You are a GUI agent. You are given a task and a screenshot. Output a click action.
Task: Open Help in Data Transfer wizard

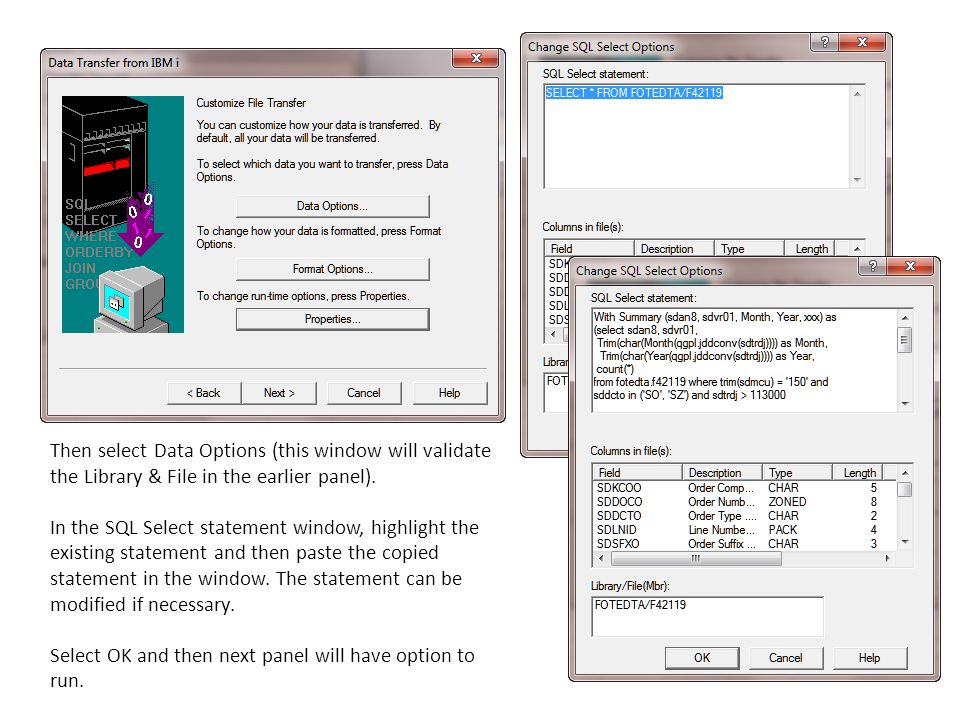pos(449,393)
